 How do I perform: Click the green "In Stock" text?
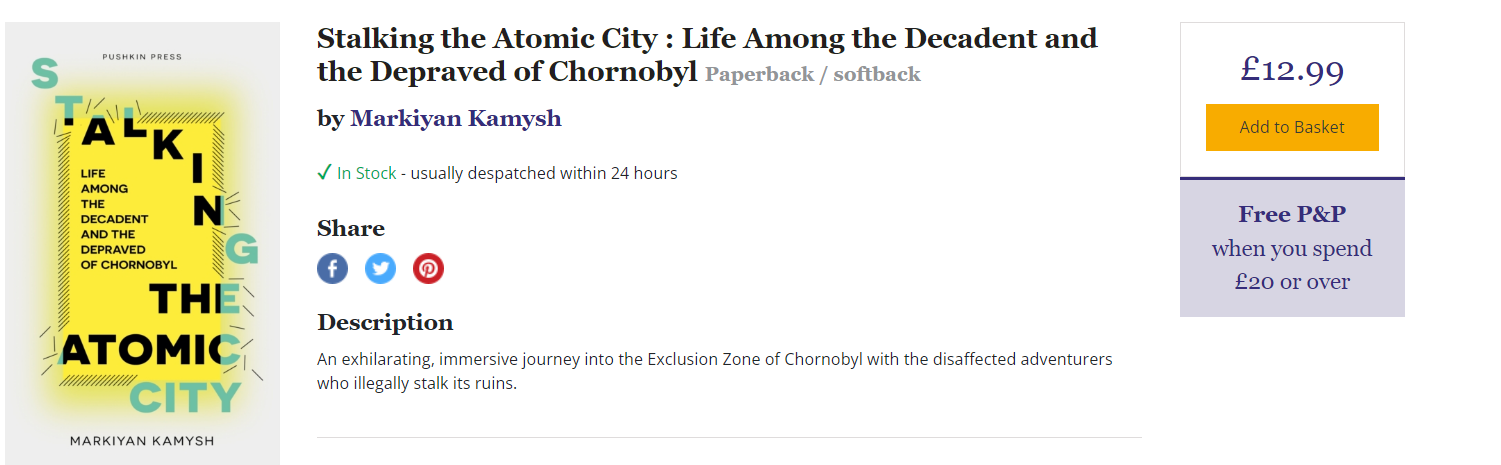coord(366,173)
